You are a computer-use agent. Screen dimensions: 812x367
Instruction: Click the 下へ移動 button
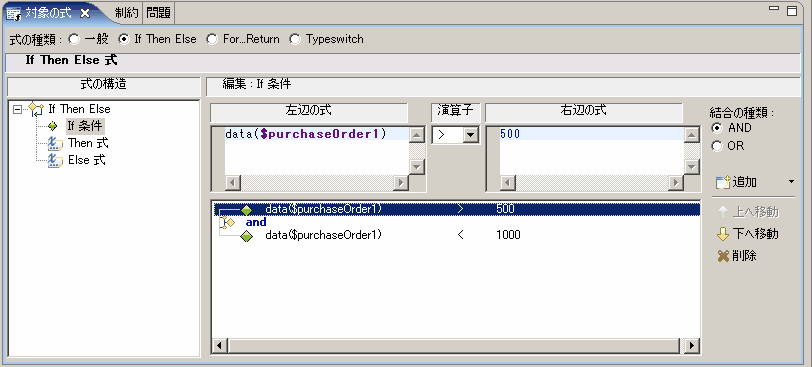coord(748,234)
